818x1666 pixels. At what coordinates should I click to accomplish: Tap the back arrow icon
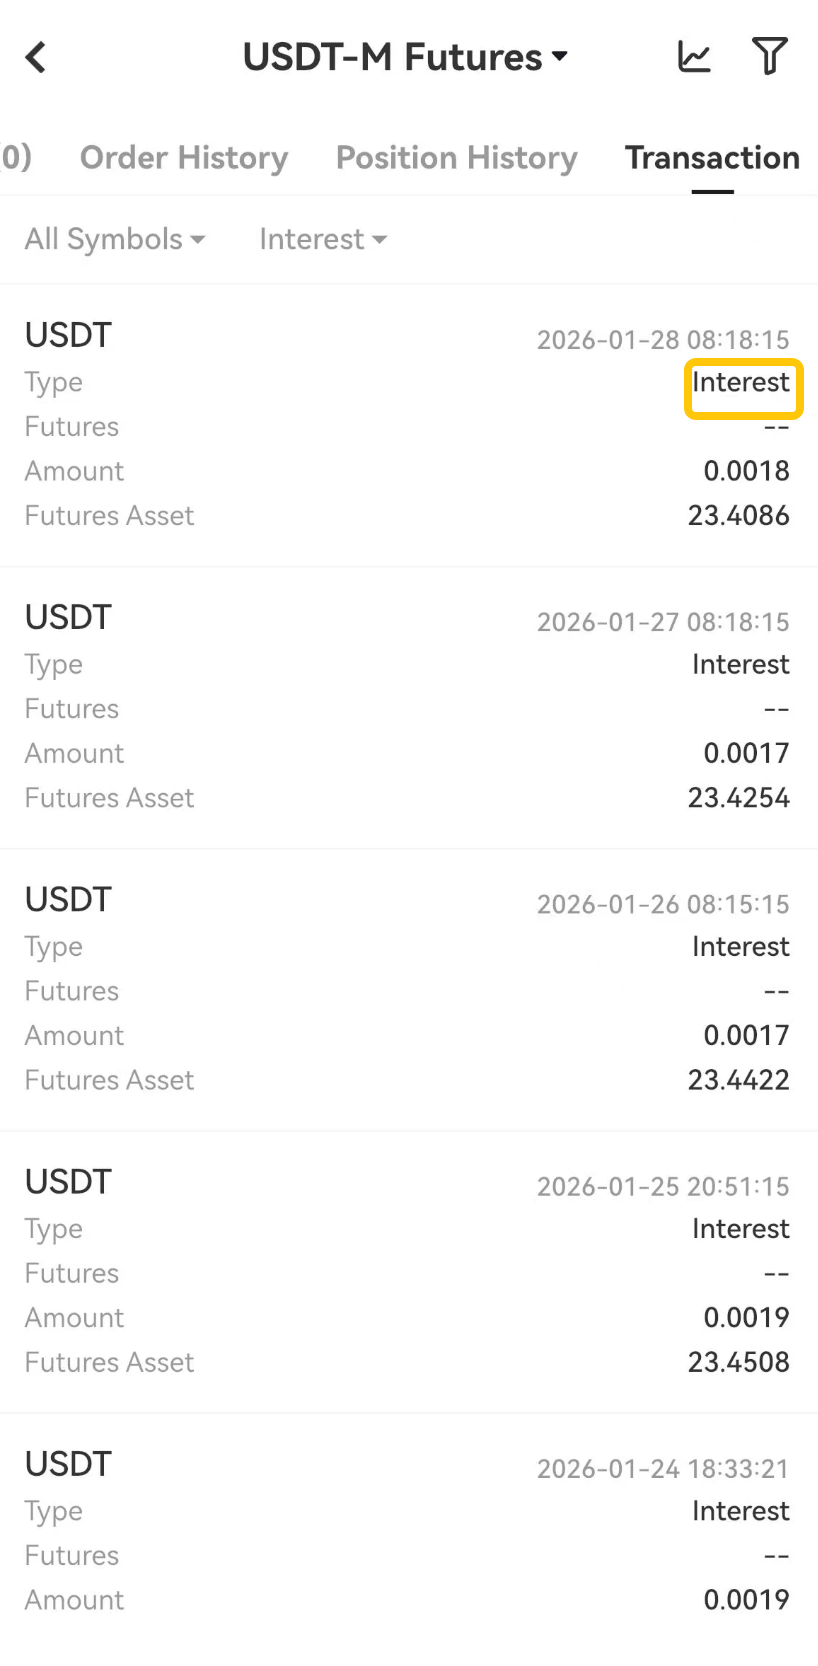point(36,58)
